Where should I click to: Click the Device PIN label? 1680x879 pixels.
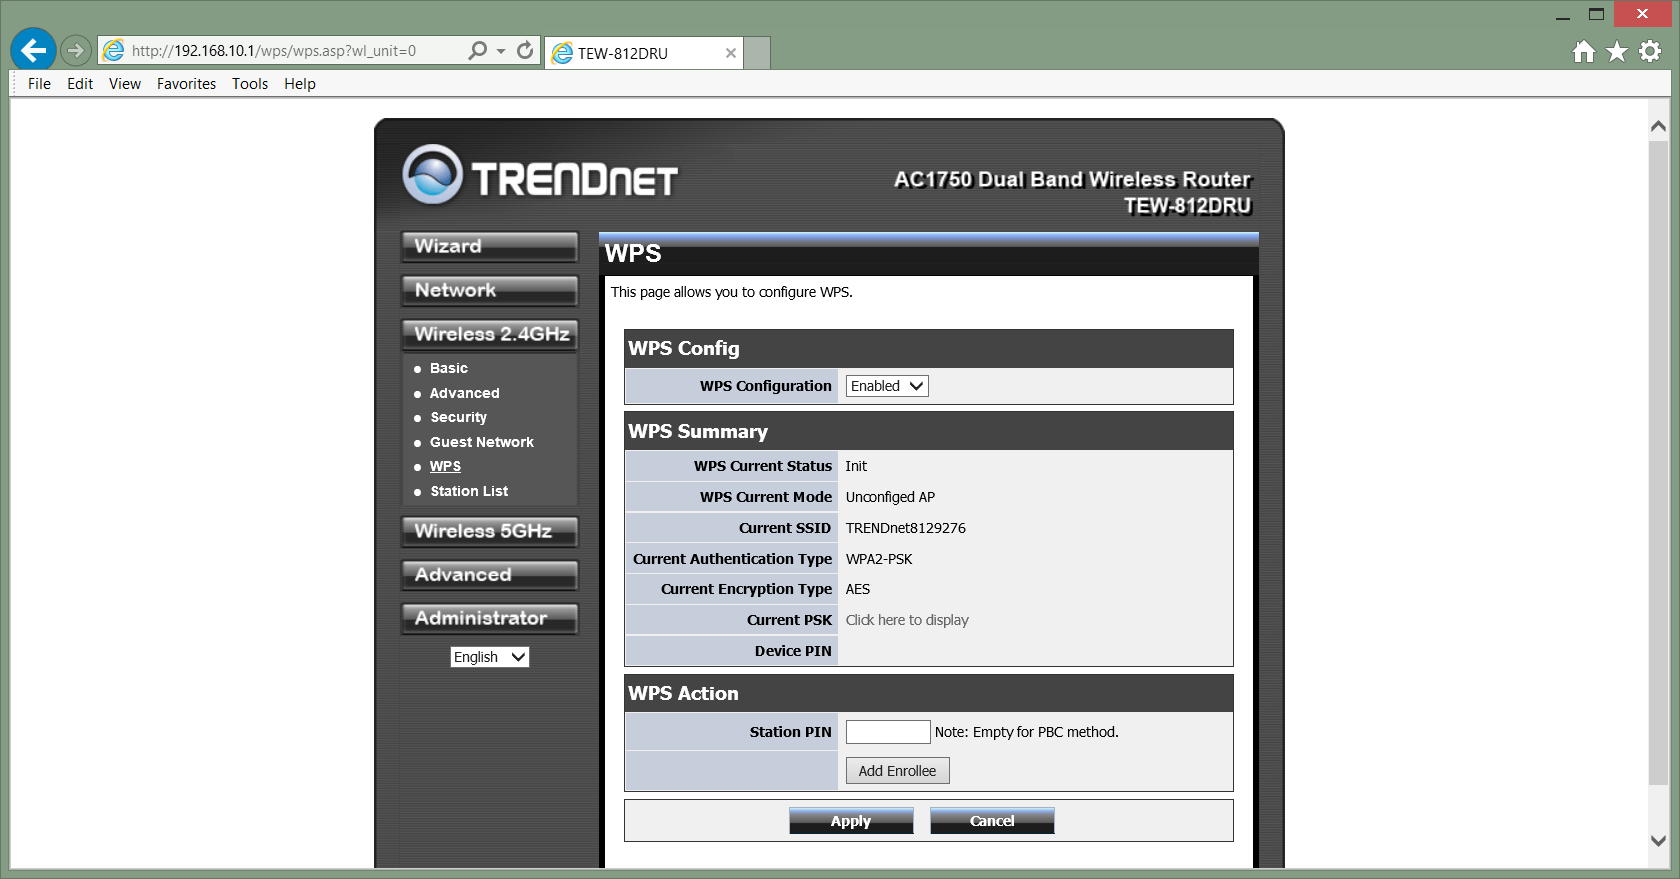pyautogui.click(x=793, y=651)
